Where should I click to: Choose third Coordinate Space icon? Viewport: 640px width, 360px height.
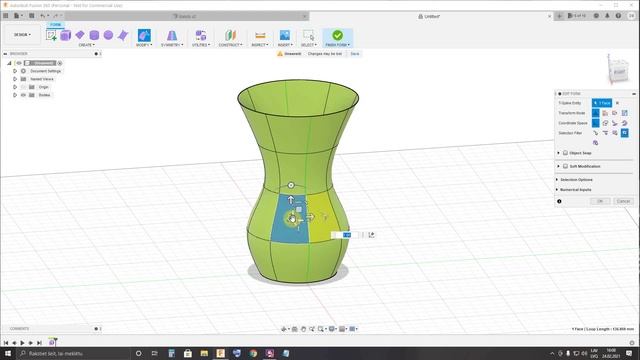(x=615, y=123)
